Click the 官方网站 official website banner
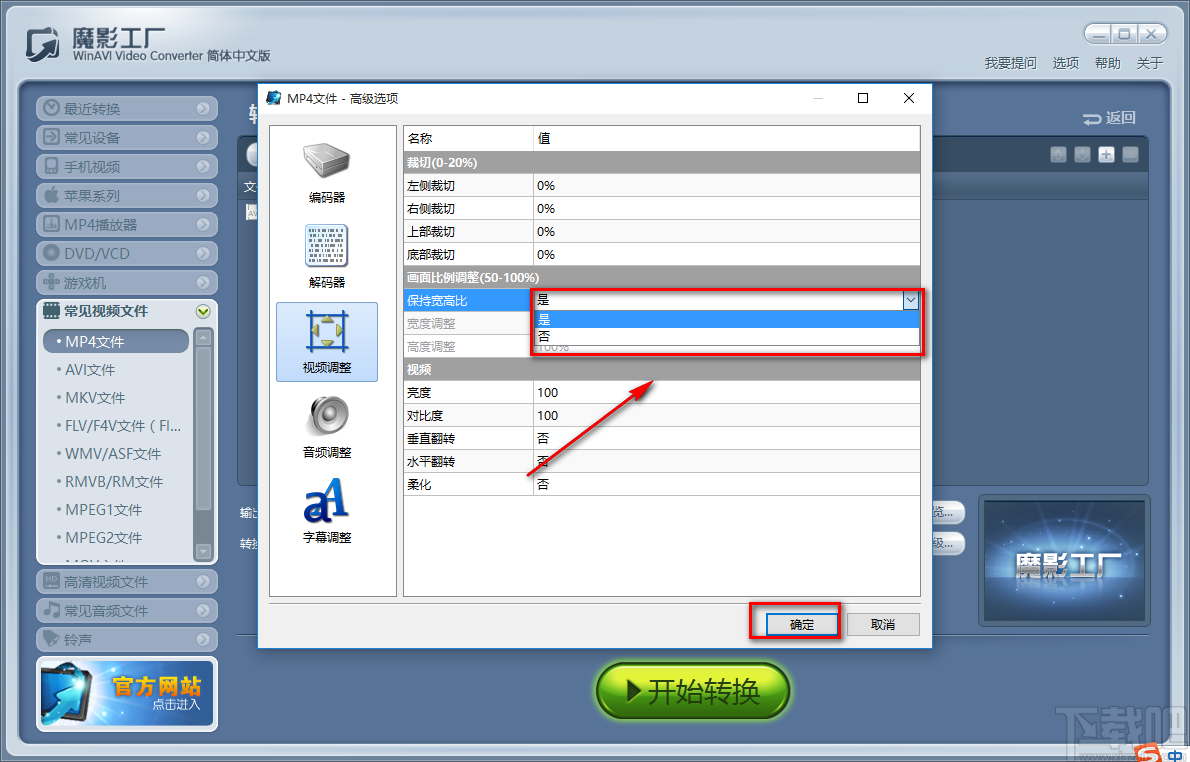This screenshot has height=762, width=1190. click(x=127, y=694)
